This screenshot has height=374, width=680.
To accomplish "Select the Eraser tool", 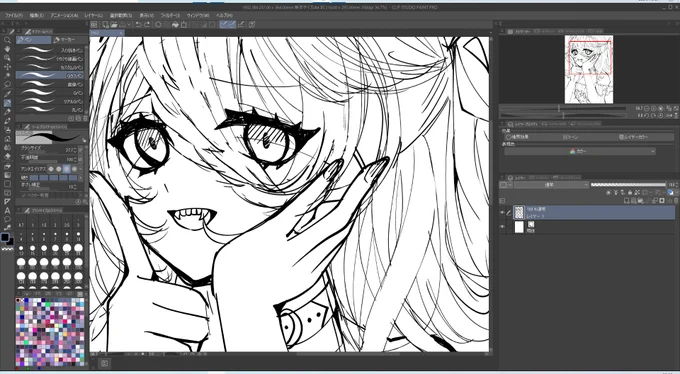I will pos(7,157).
